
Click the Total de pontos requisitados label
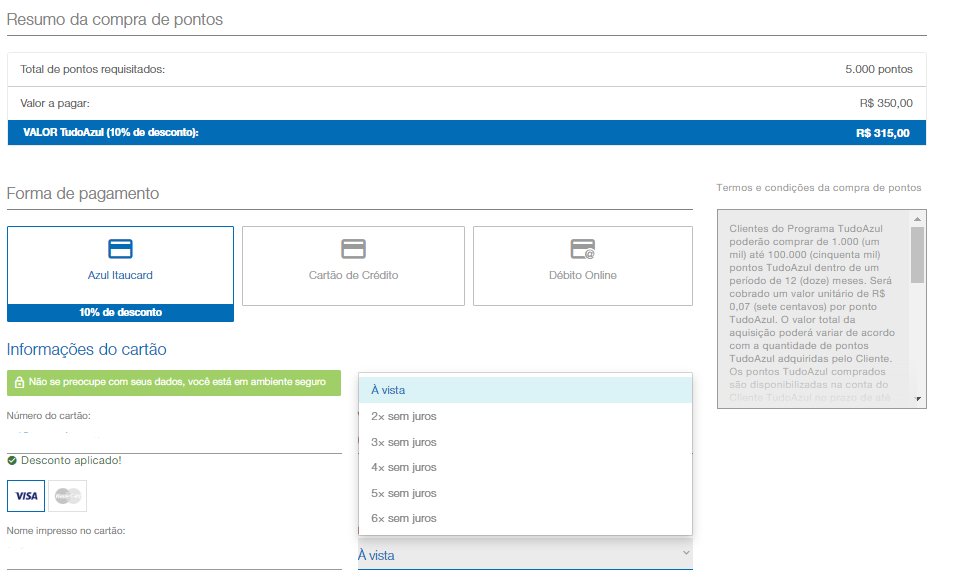coord(92,69)
